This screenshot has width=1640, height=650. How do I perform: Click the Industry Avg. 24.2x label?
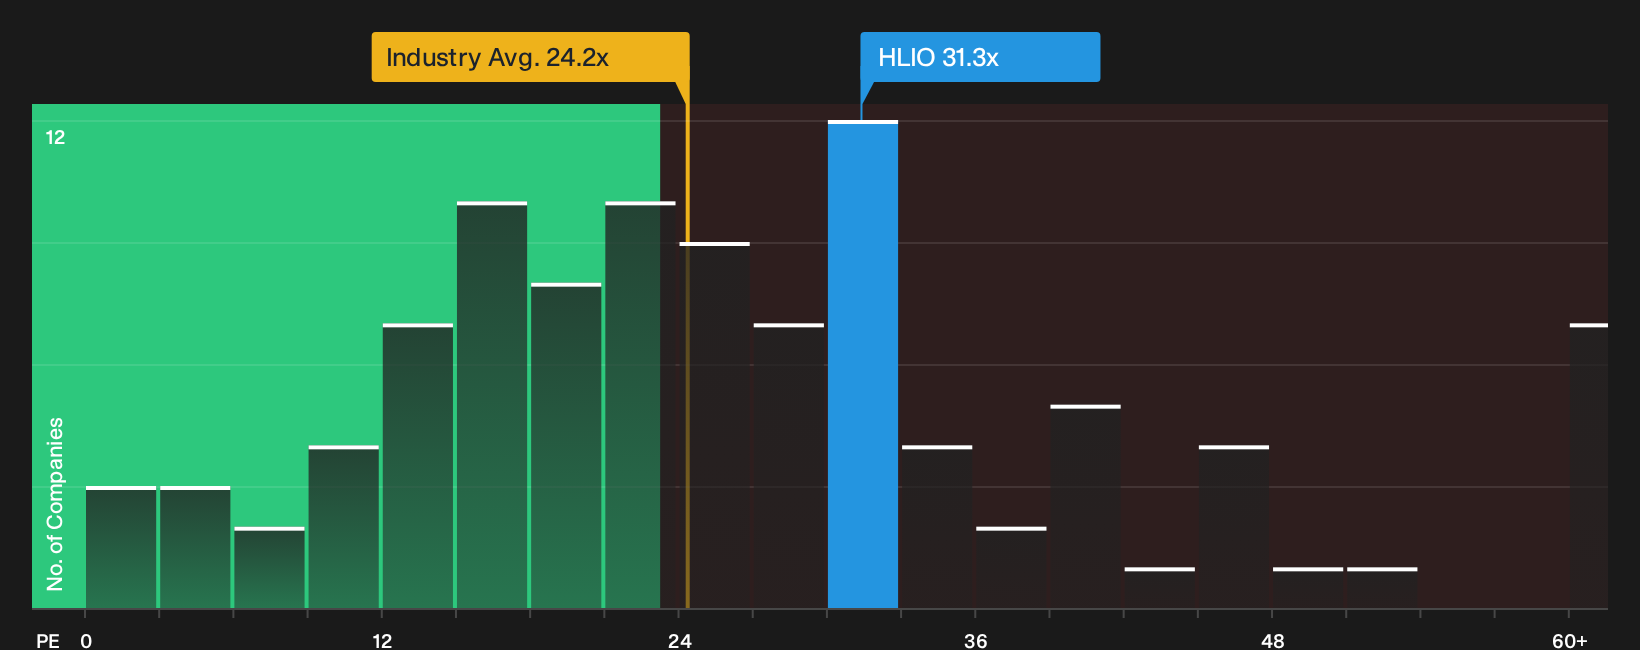coord(530,57)
